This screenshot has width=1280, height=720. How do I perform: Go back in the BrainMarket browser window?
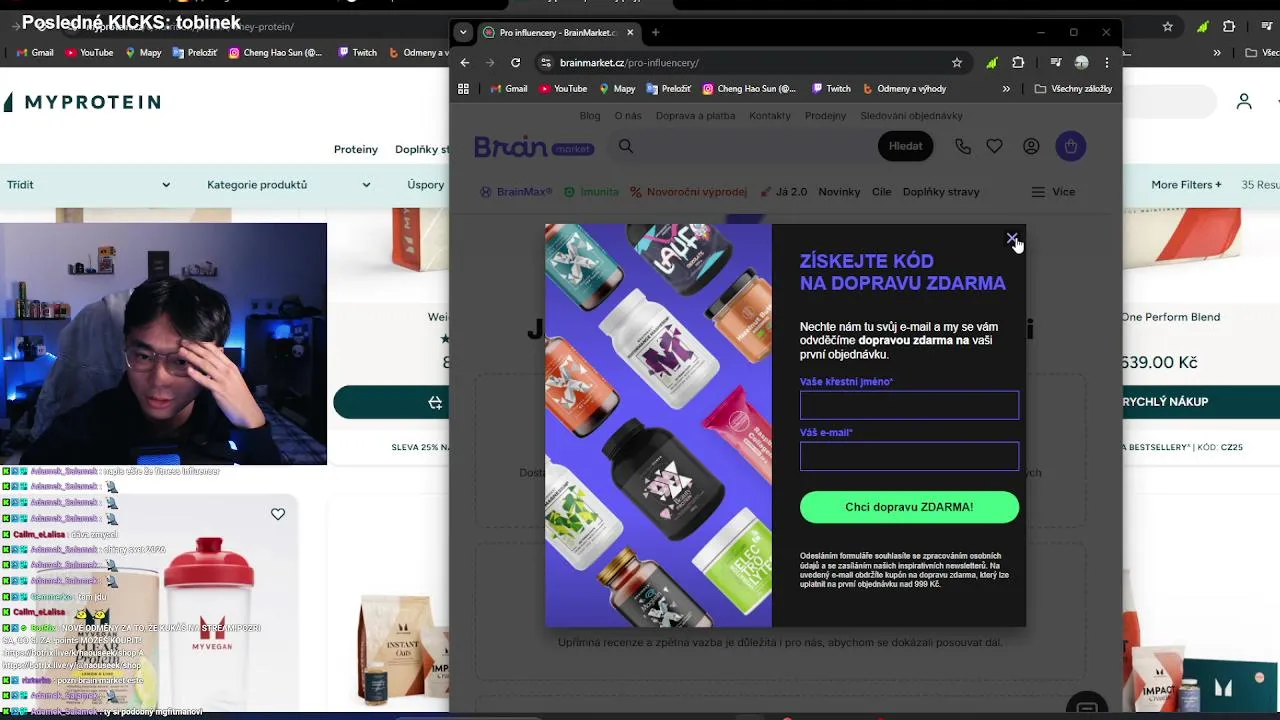pos(465,62)
